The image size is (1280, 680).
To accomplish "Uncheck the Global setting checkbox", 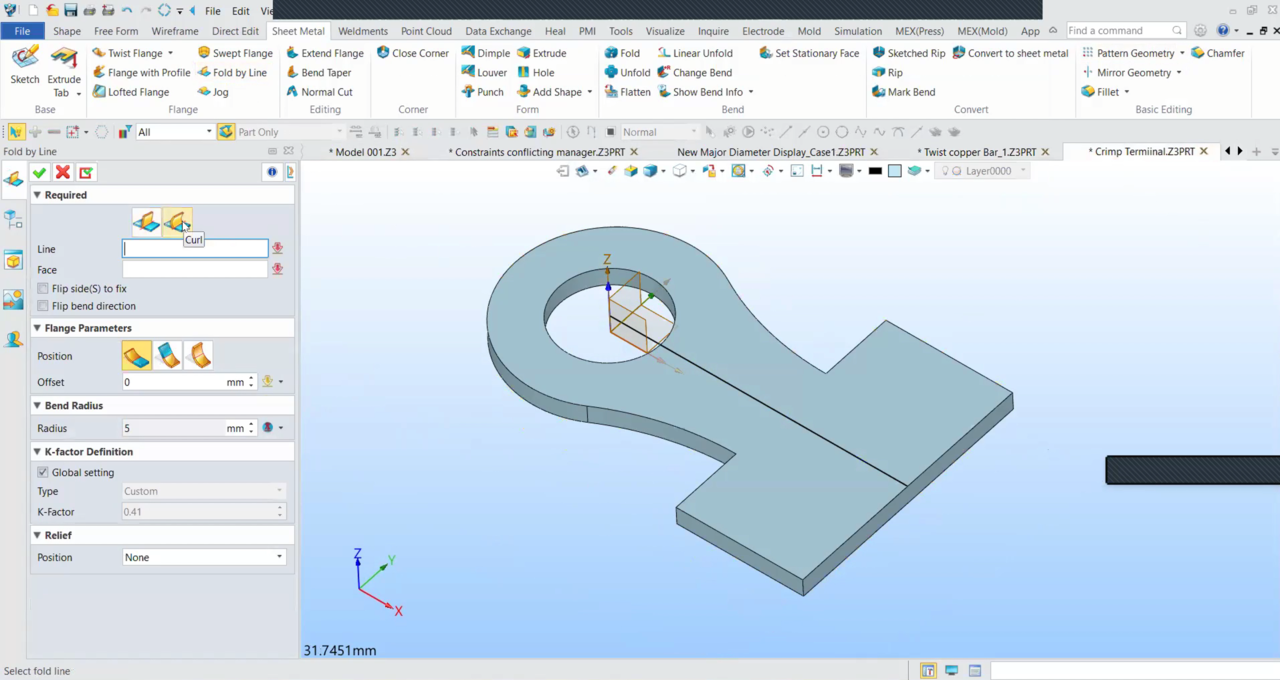I will coord(43,473).
